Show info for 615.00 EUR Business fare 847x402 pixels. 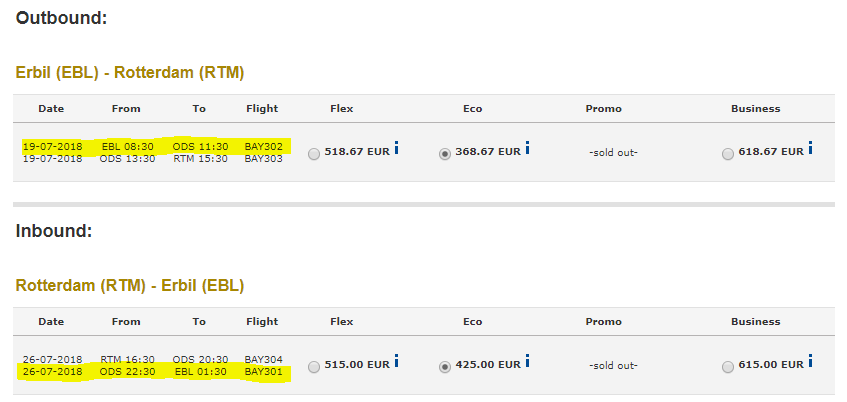[x=810, y=361]
